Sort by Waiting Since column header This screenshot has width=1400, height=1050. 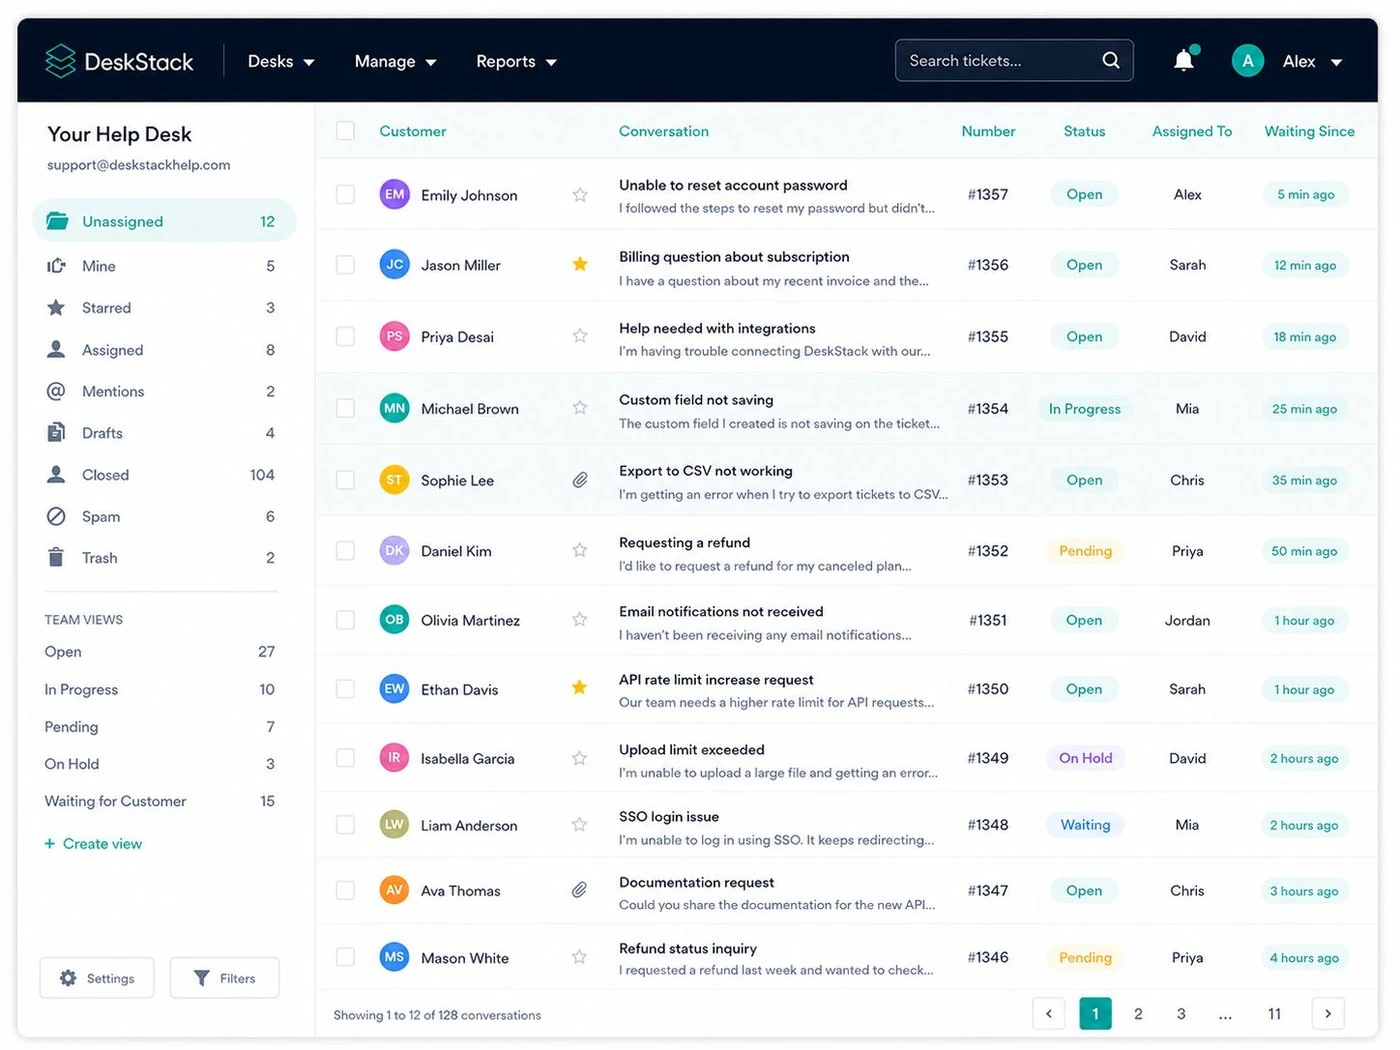coord(1309,131)
